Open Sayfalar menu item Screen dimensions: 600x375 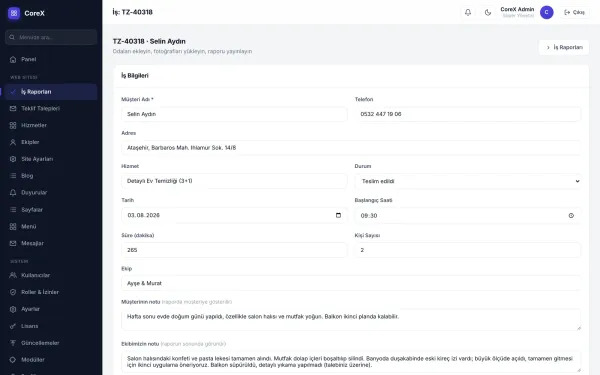coord(51,210)
